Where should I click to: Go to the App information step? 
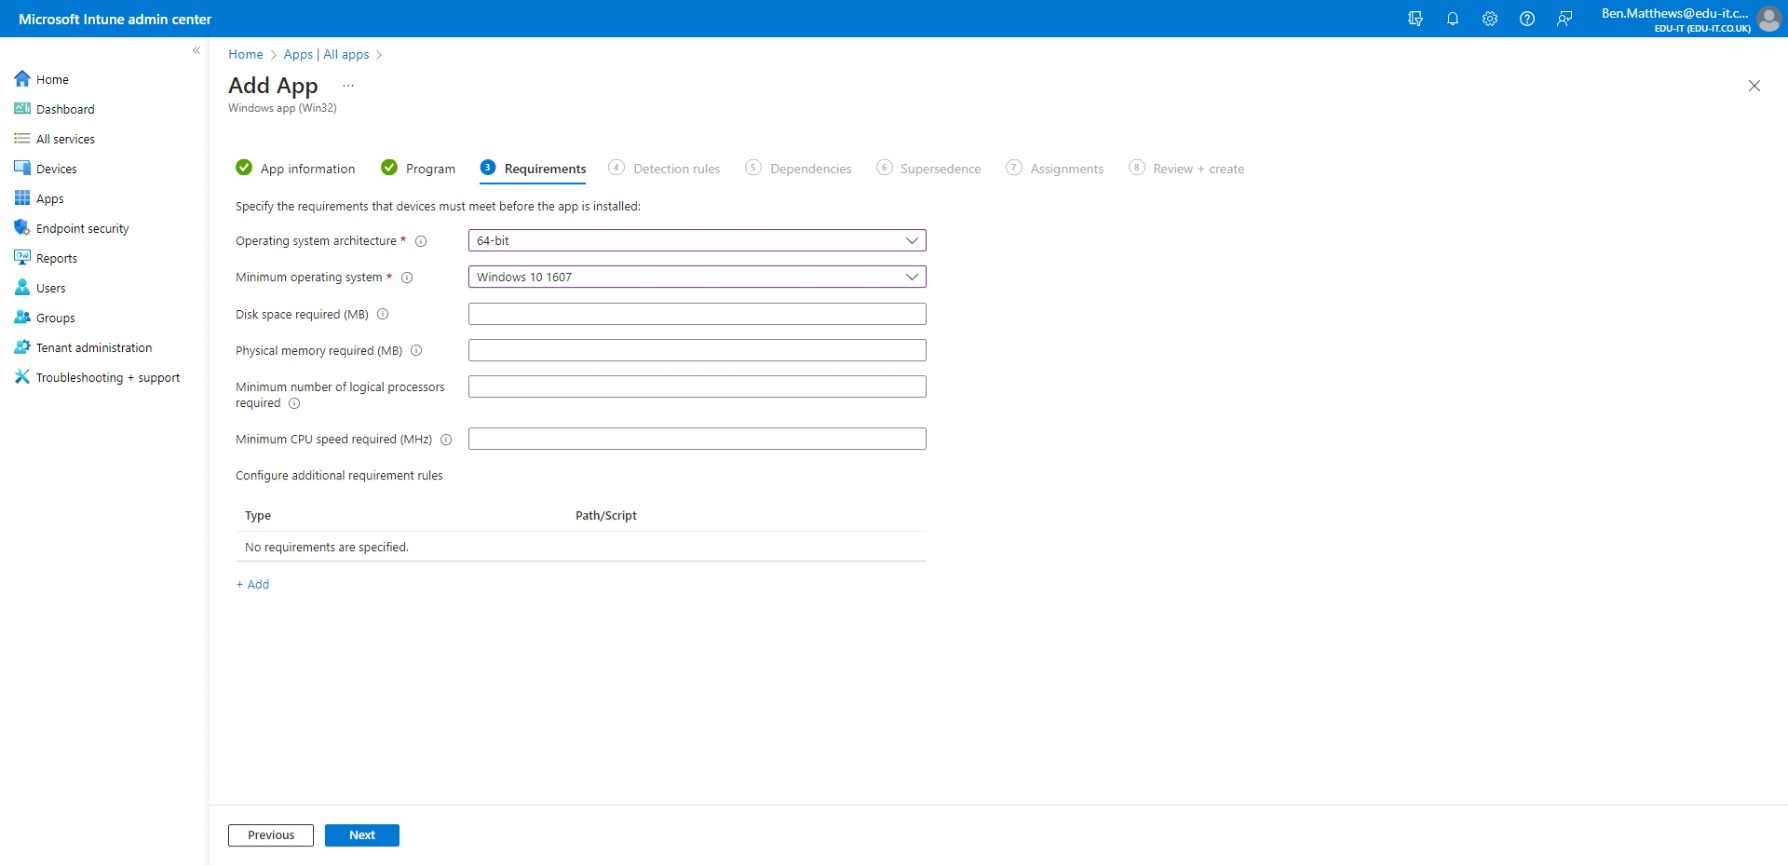click(x=295, y=168)
